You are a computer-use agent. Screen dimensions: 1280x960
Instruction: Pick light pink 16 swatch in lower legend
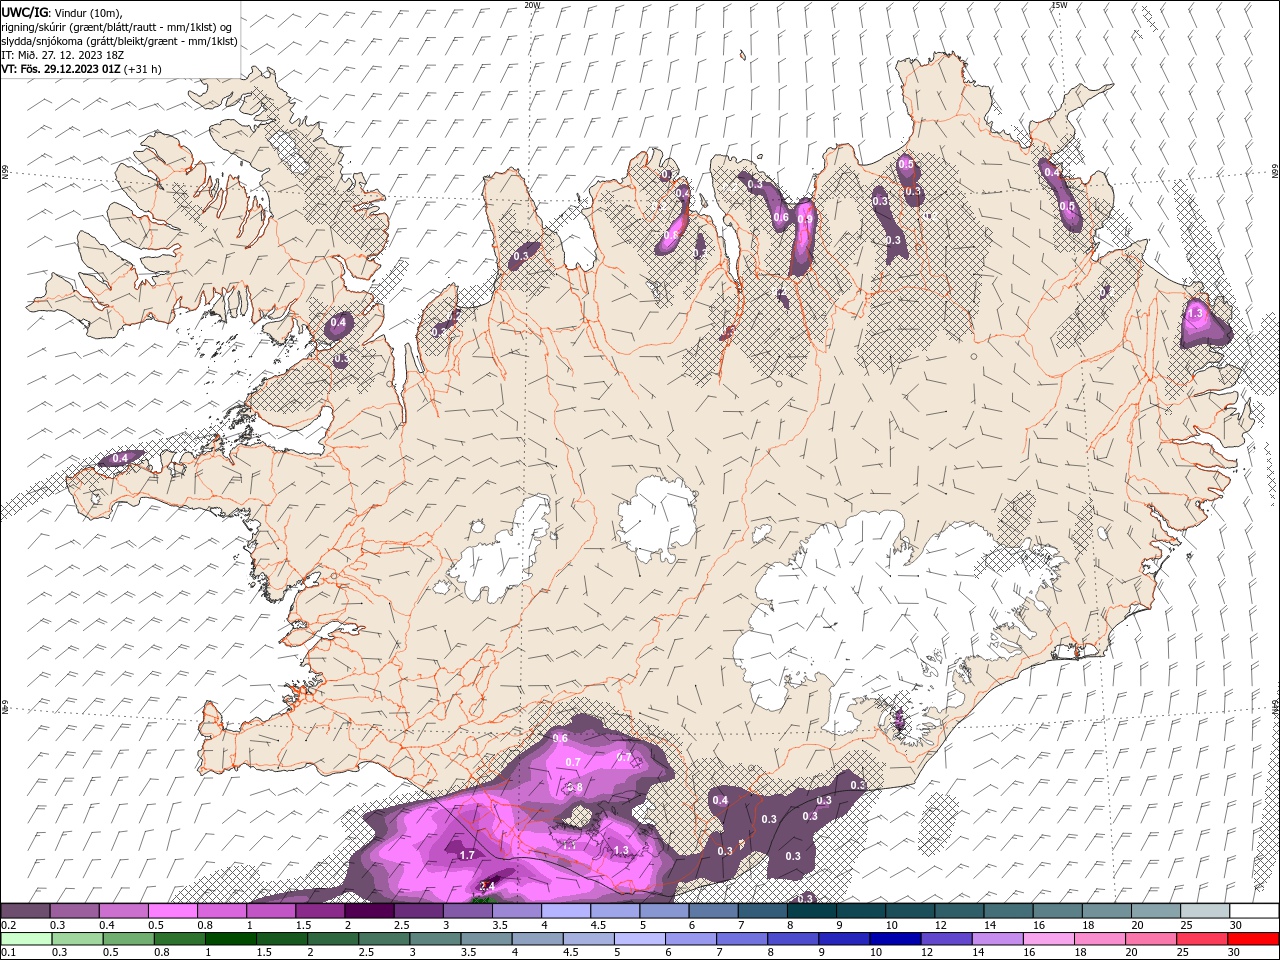point(1047,939)
